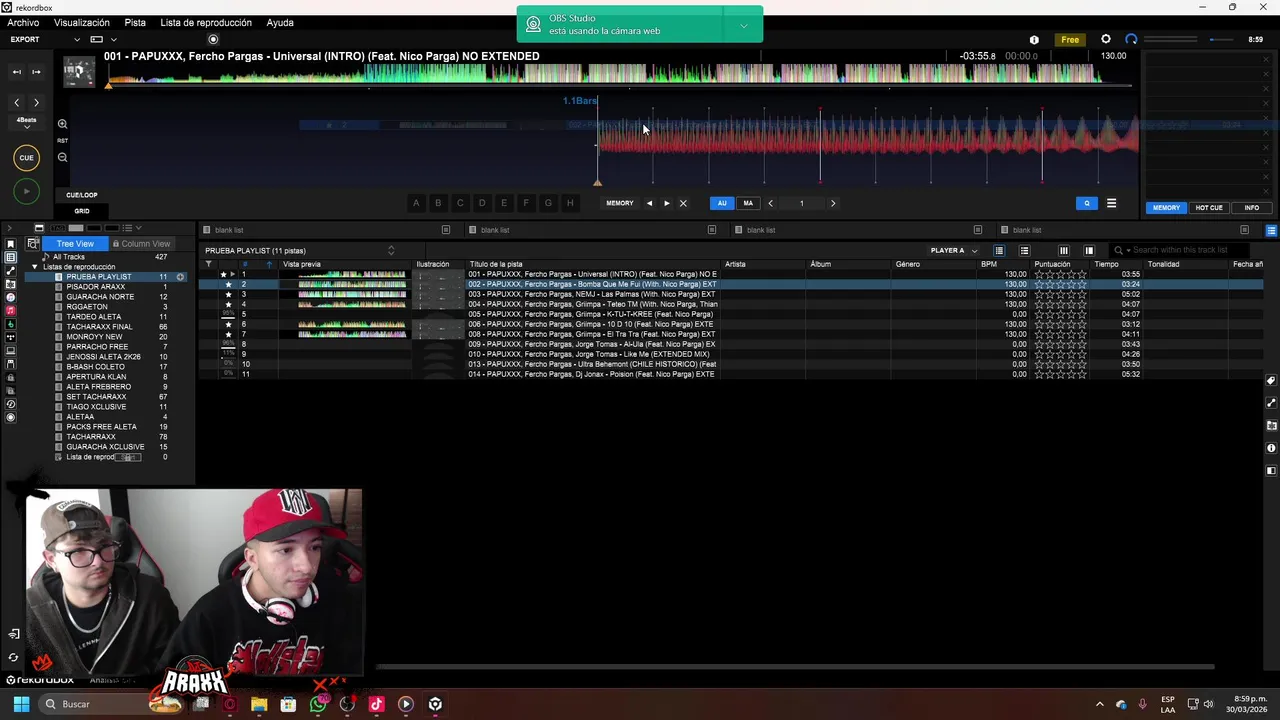Screen dimensions: 1280x720
Task: Select hot cue pad D
Action: coord(482,203)
